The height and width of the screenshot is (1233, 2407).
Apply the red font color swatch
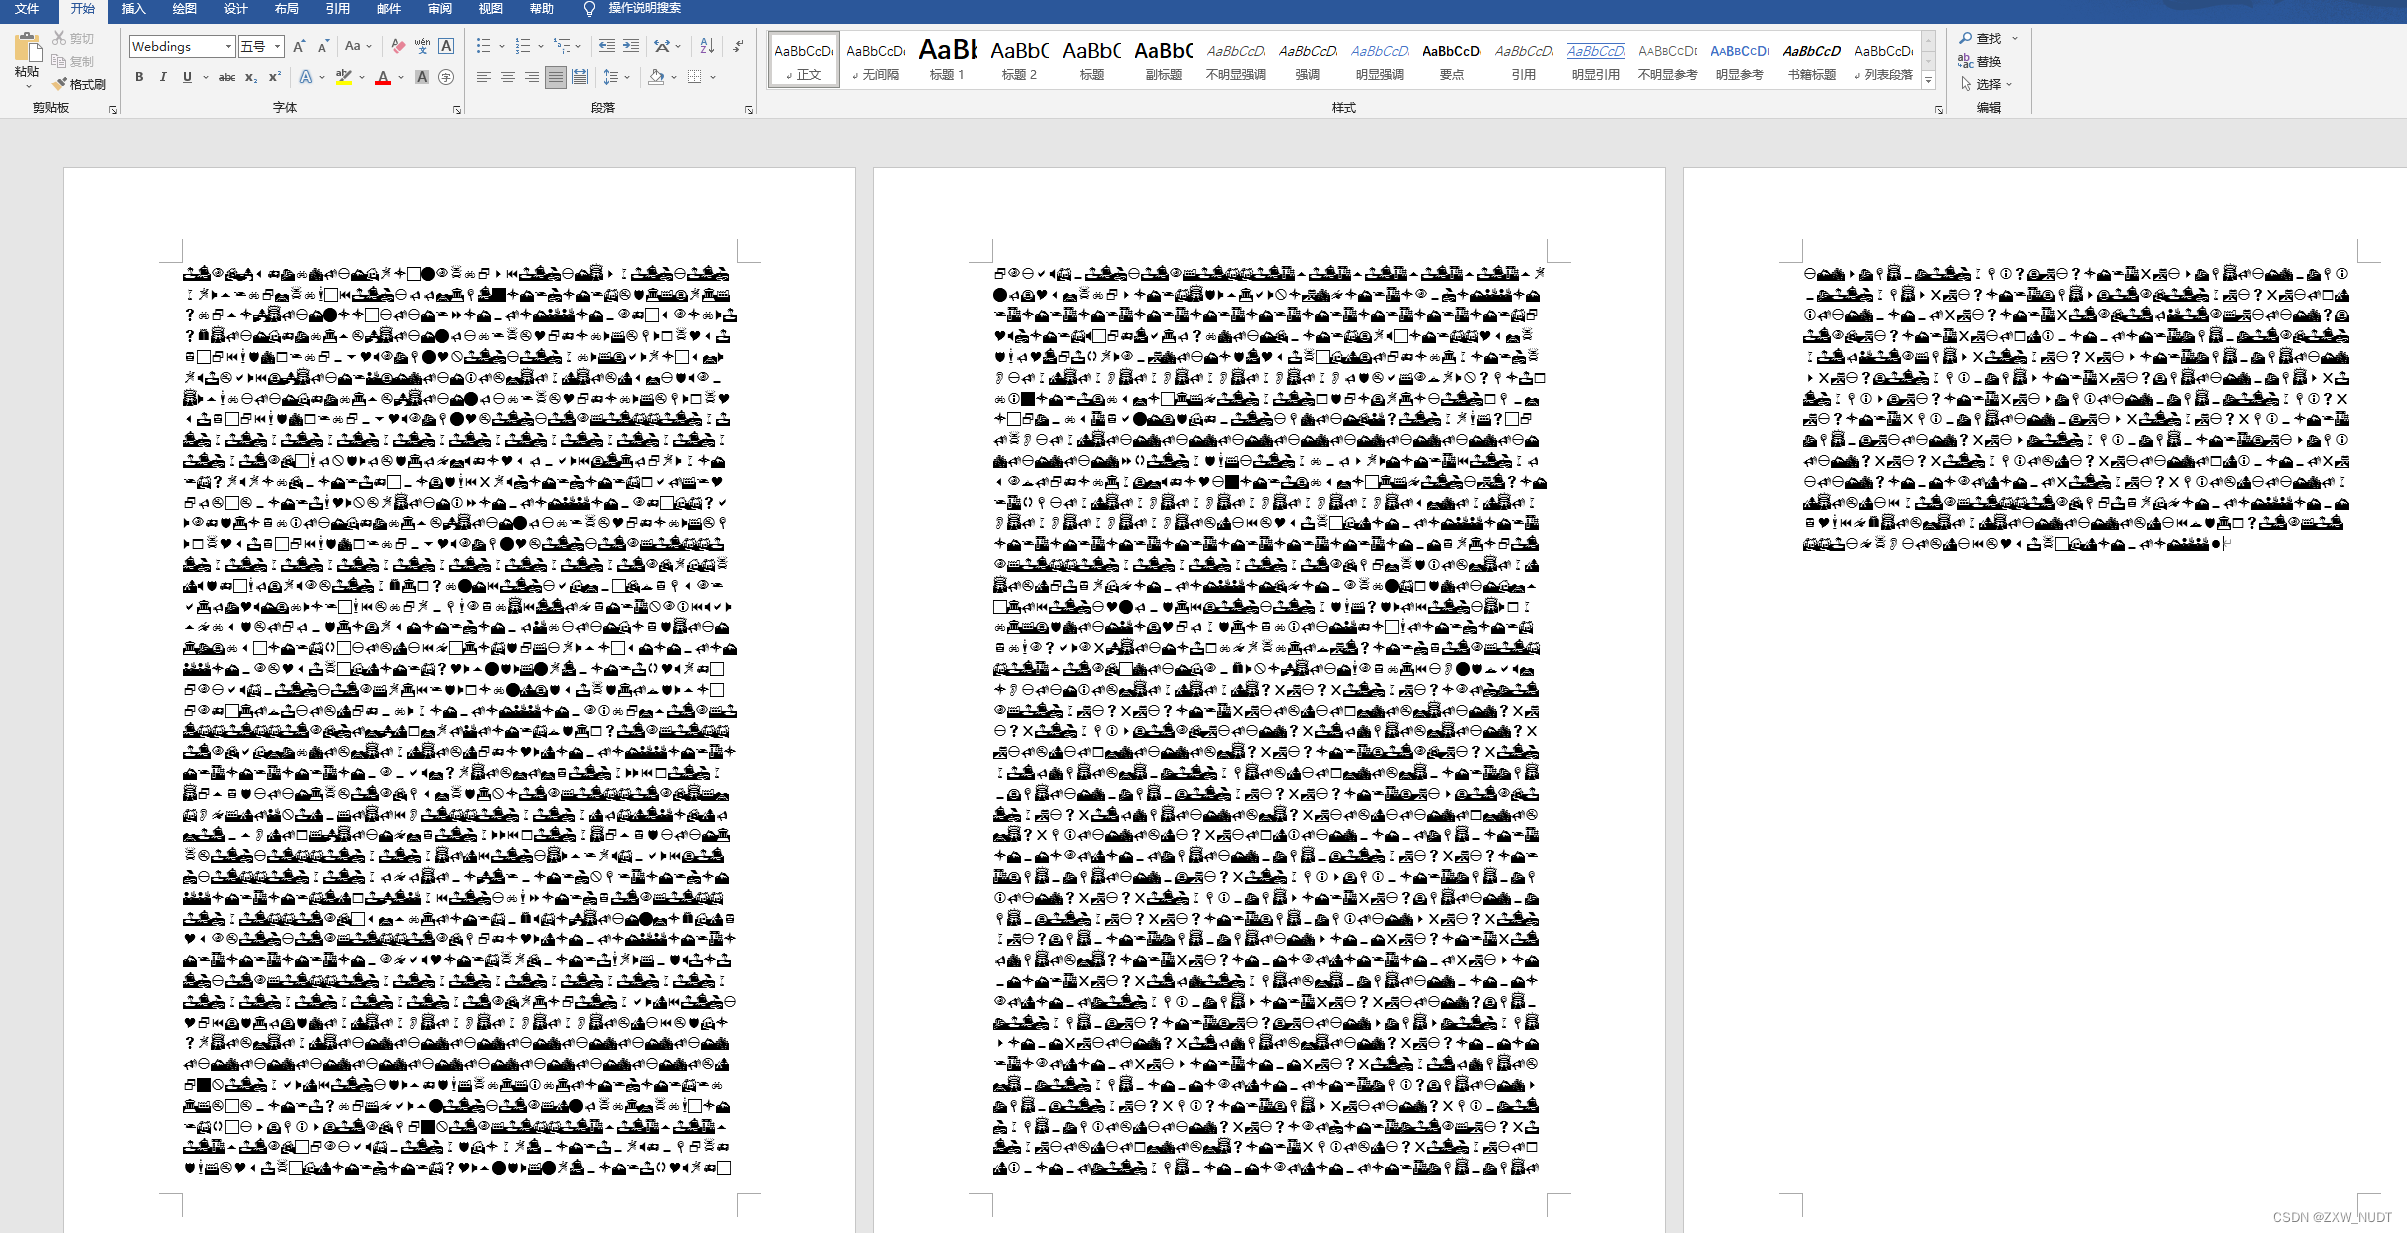click(x=382, y=77)
